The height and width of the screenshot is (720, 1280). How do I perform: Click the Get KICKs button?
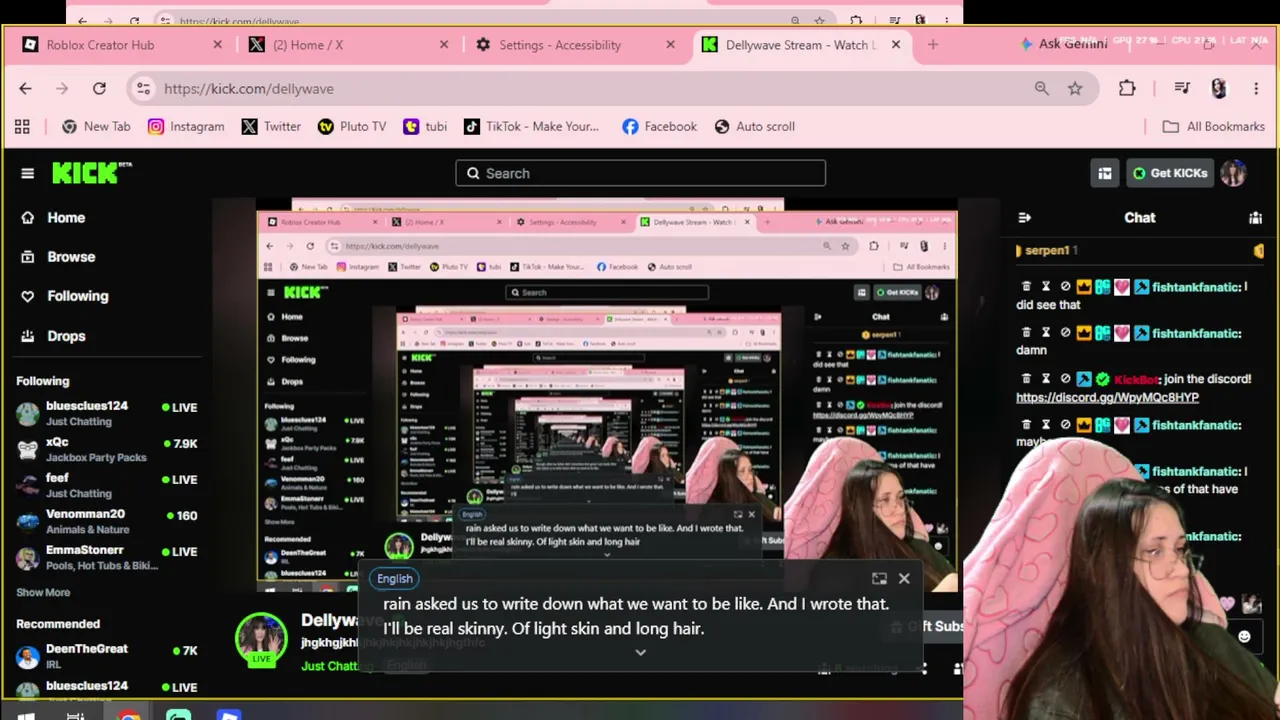pos(1168,173)
